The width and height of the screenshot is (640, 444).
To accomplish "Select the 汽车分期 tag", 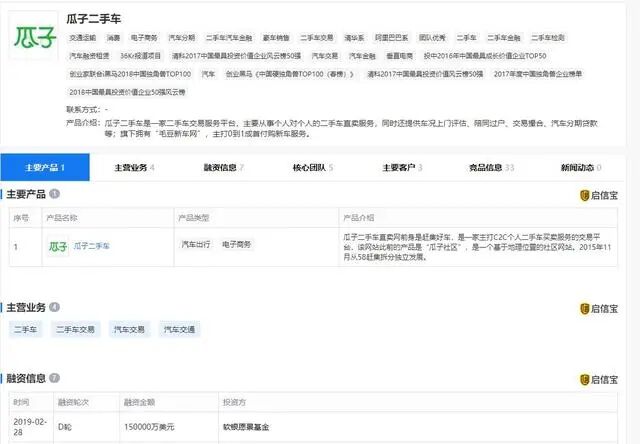I will [x=182, y=38].
